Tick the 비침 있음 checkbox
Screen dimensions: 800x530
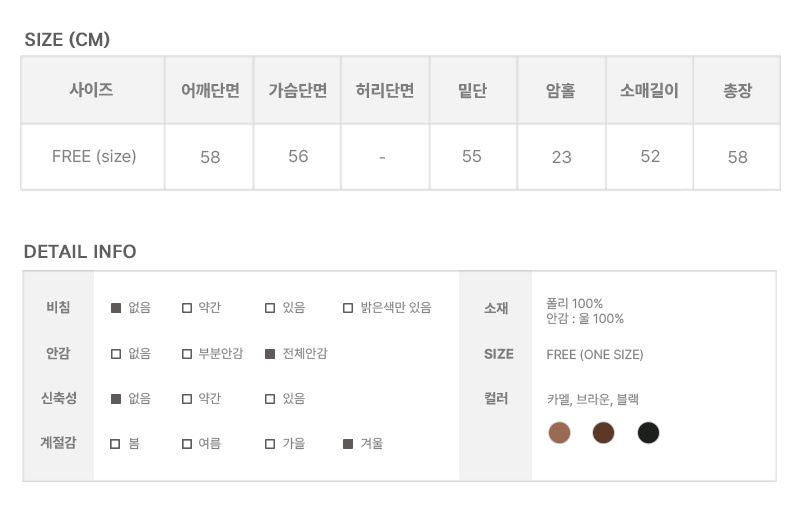(270, 308)
